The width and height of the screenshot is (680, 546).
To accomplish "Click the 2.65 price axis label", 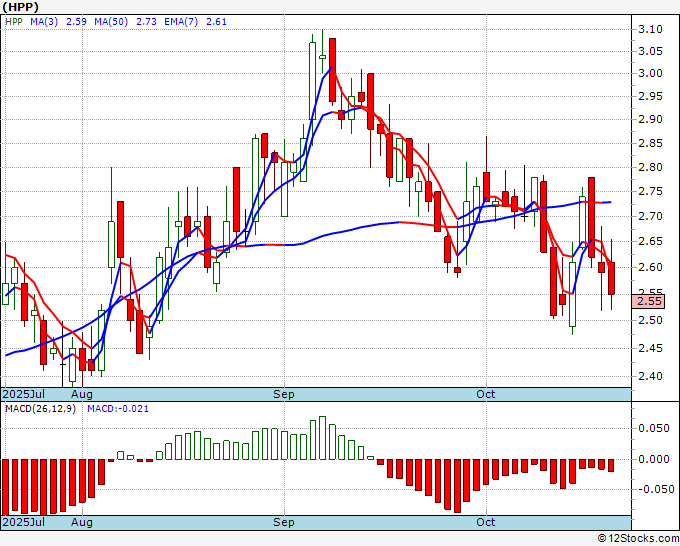I will tap(651, 242).
